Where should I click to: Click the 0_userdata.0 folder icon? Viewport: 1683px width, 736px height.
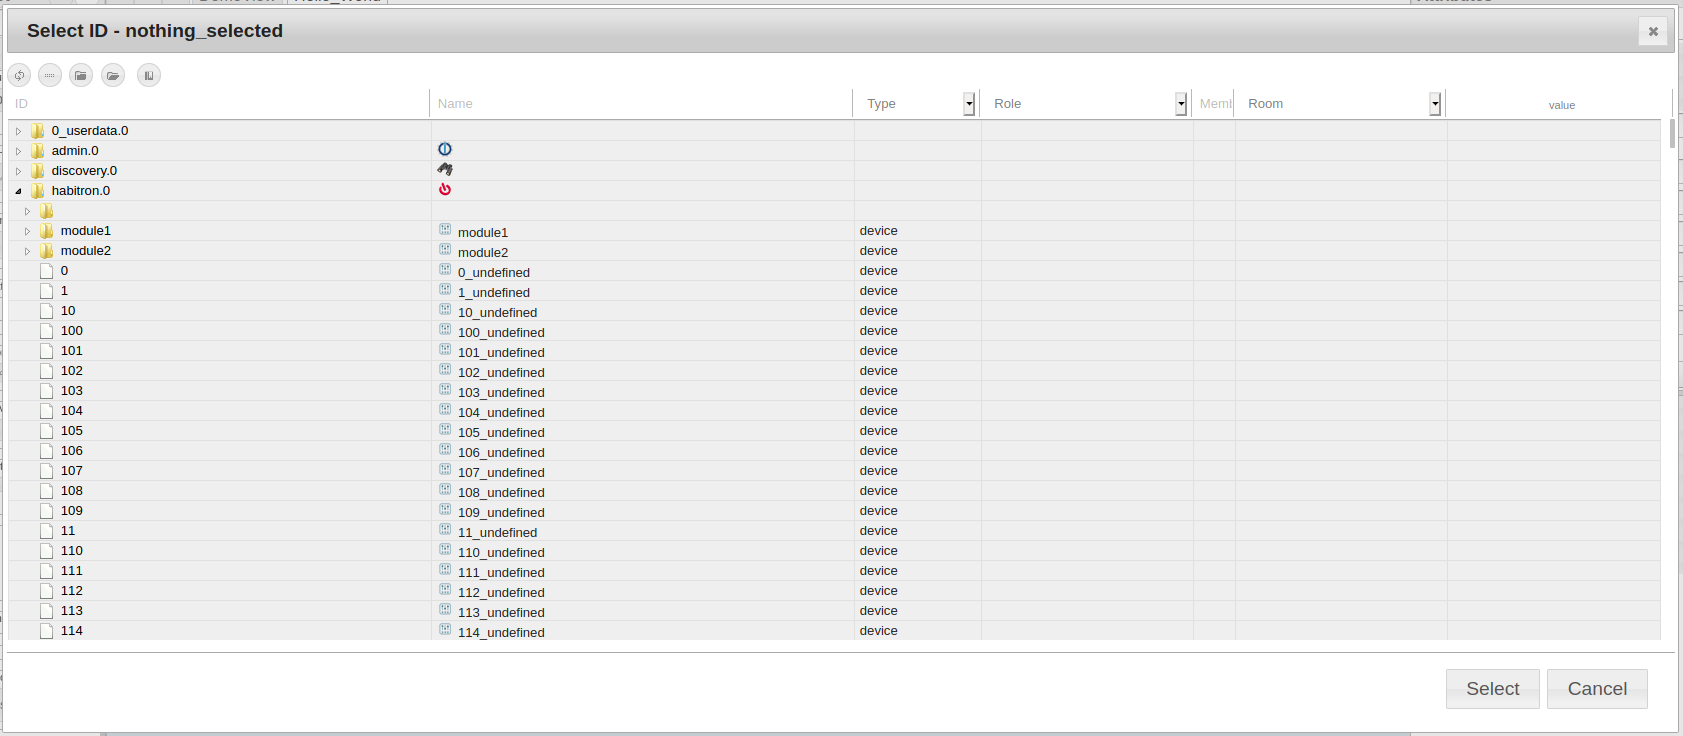point(38,131)
